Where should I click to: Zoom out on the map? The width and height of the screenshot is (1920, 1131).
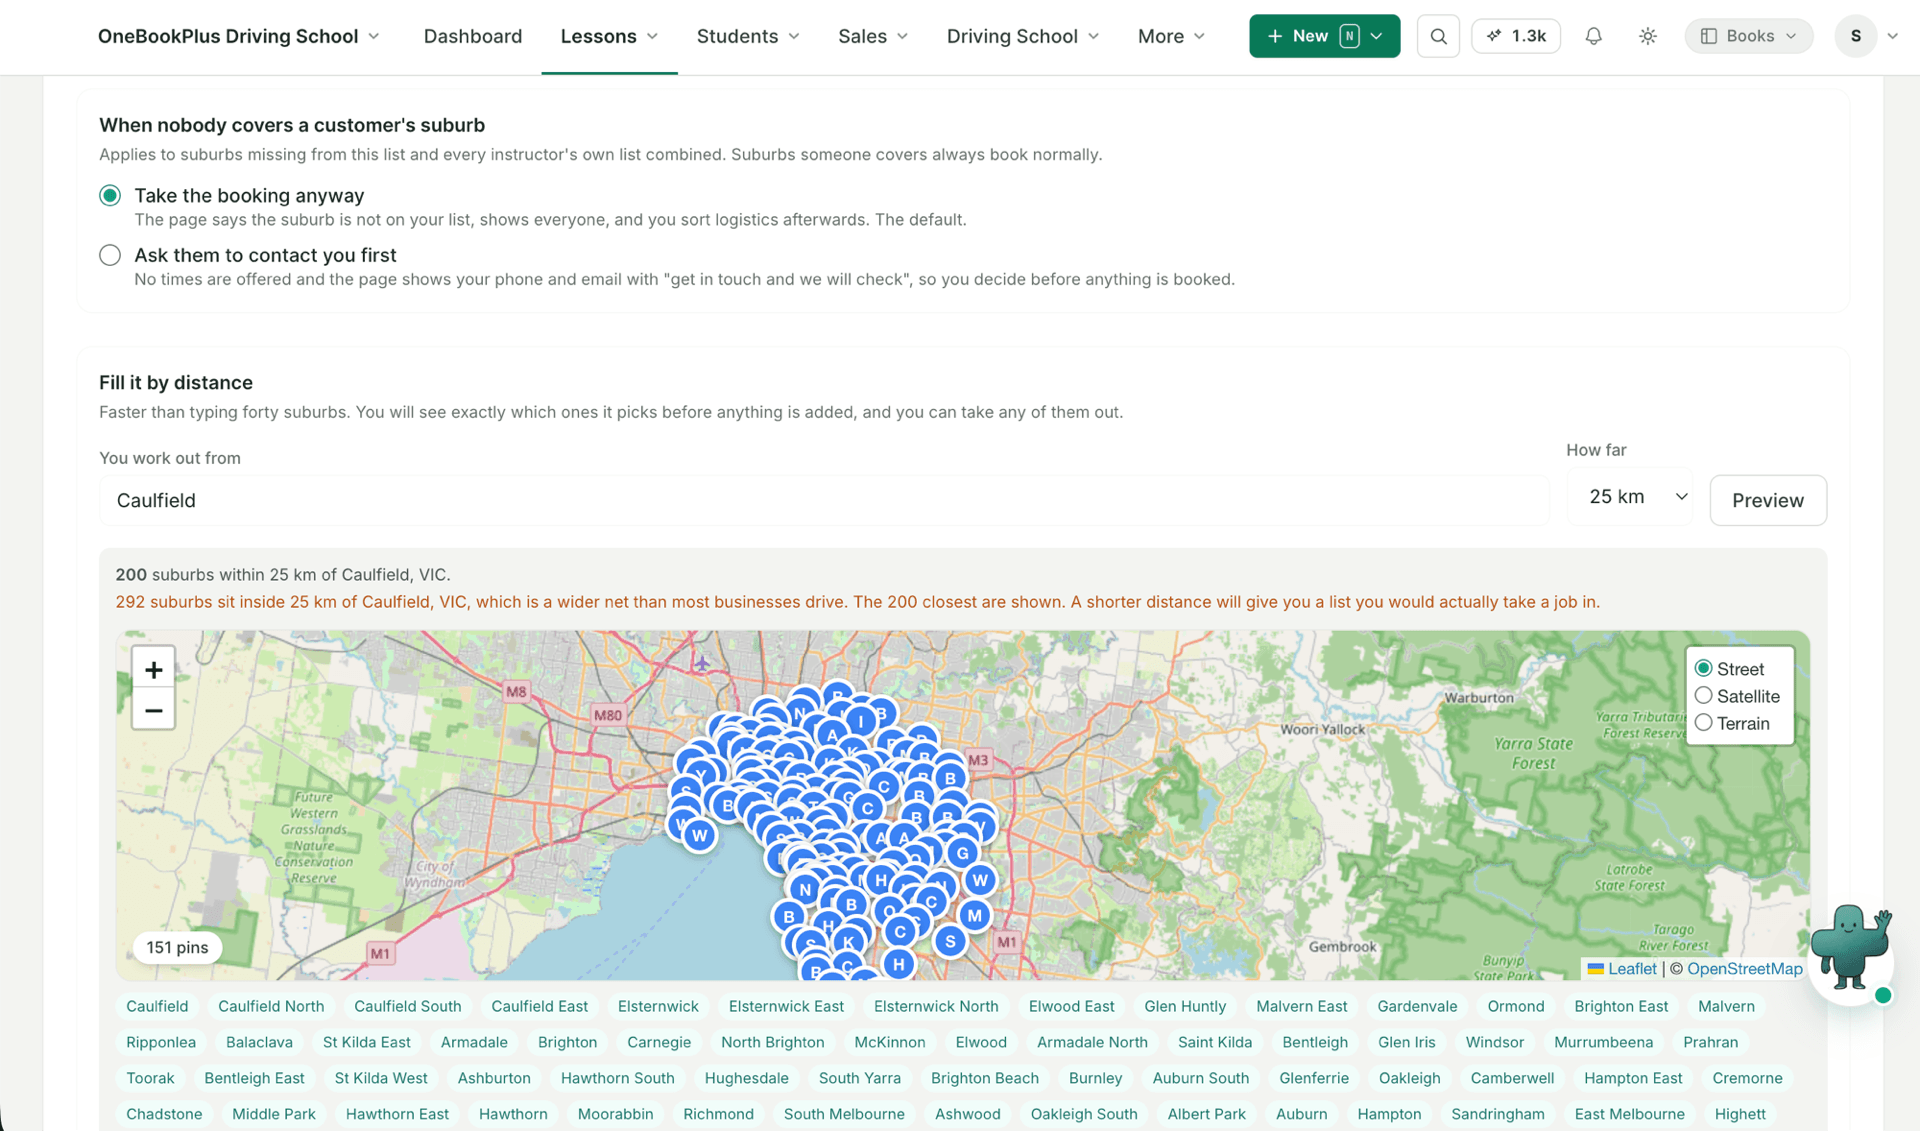click(x=153, y=710)
